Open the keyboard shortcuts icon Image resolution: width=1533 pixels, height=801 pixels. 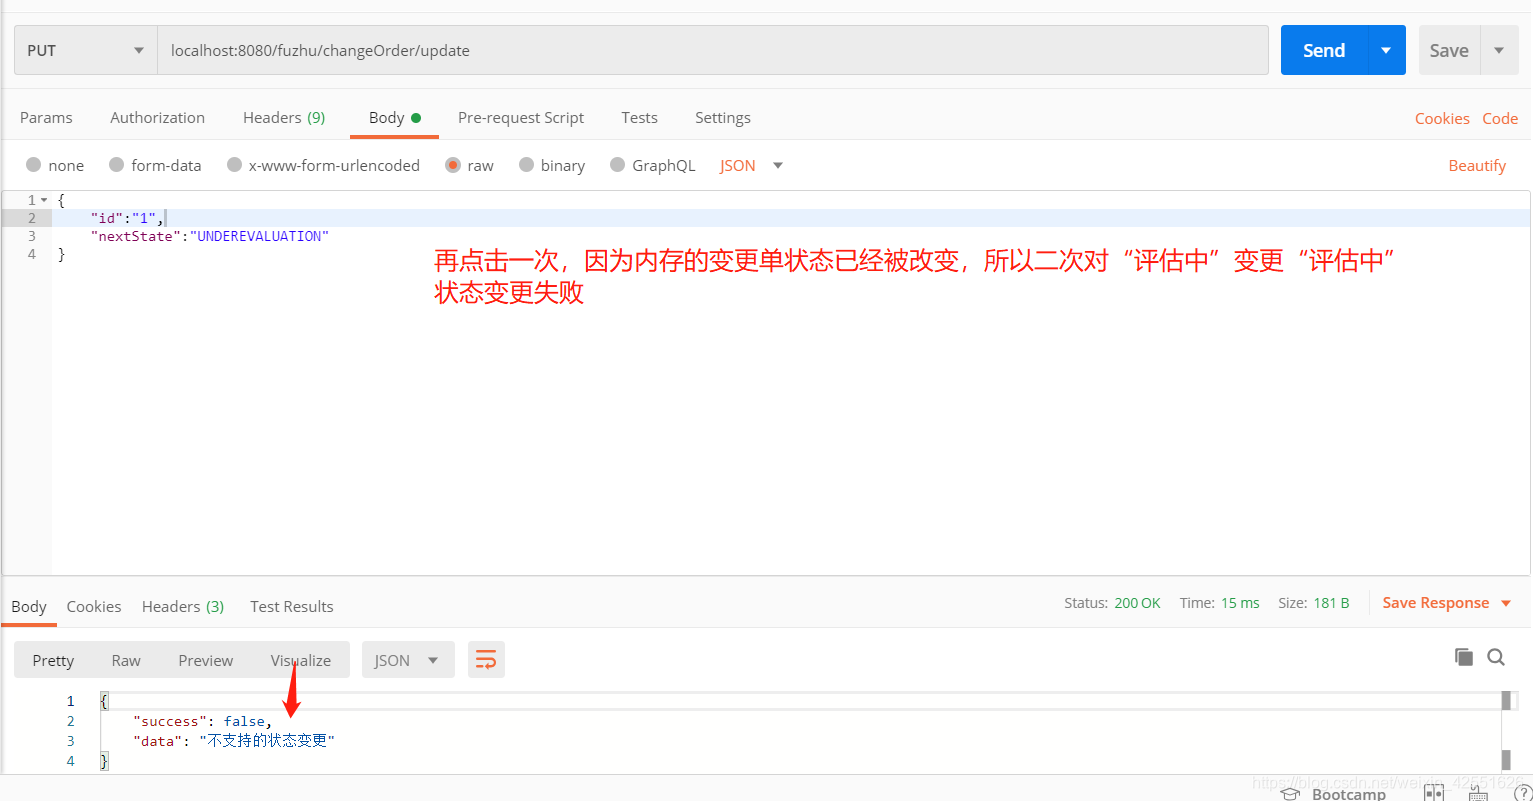pos(1478,794)
